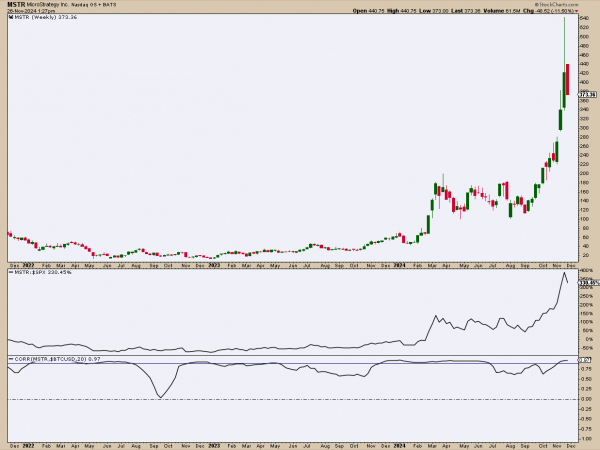Click the tall green candle wick reaching 540
This screenshot has width=600, height=450.
pos(564,44)
